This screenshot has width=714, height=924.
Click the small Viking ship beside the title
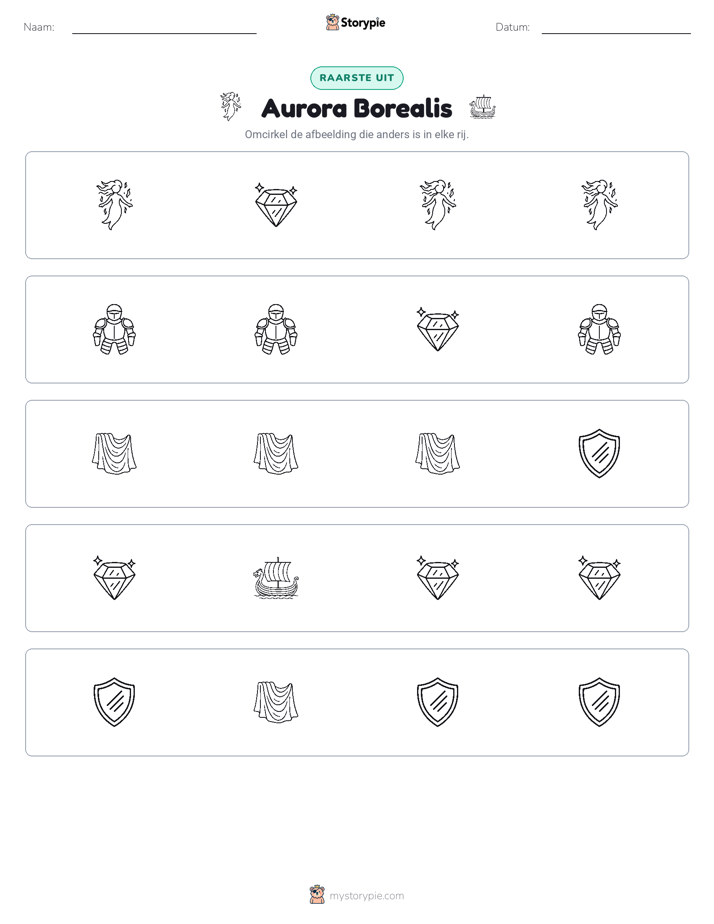pyautogui.click(x=482, y=107)
